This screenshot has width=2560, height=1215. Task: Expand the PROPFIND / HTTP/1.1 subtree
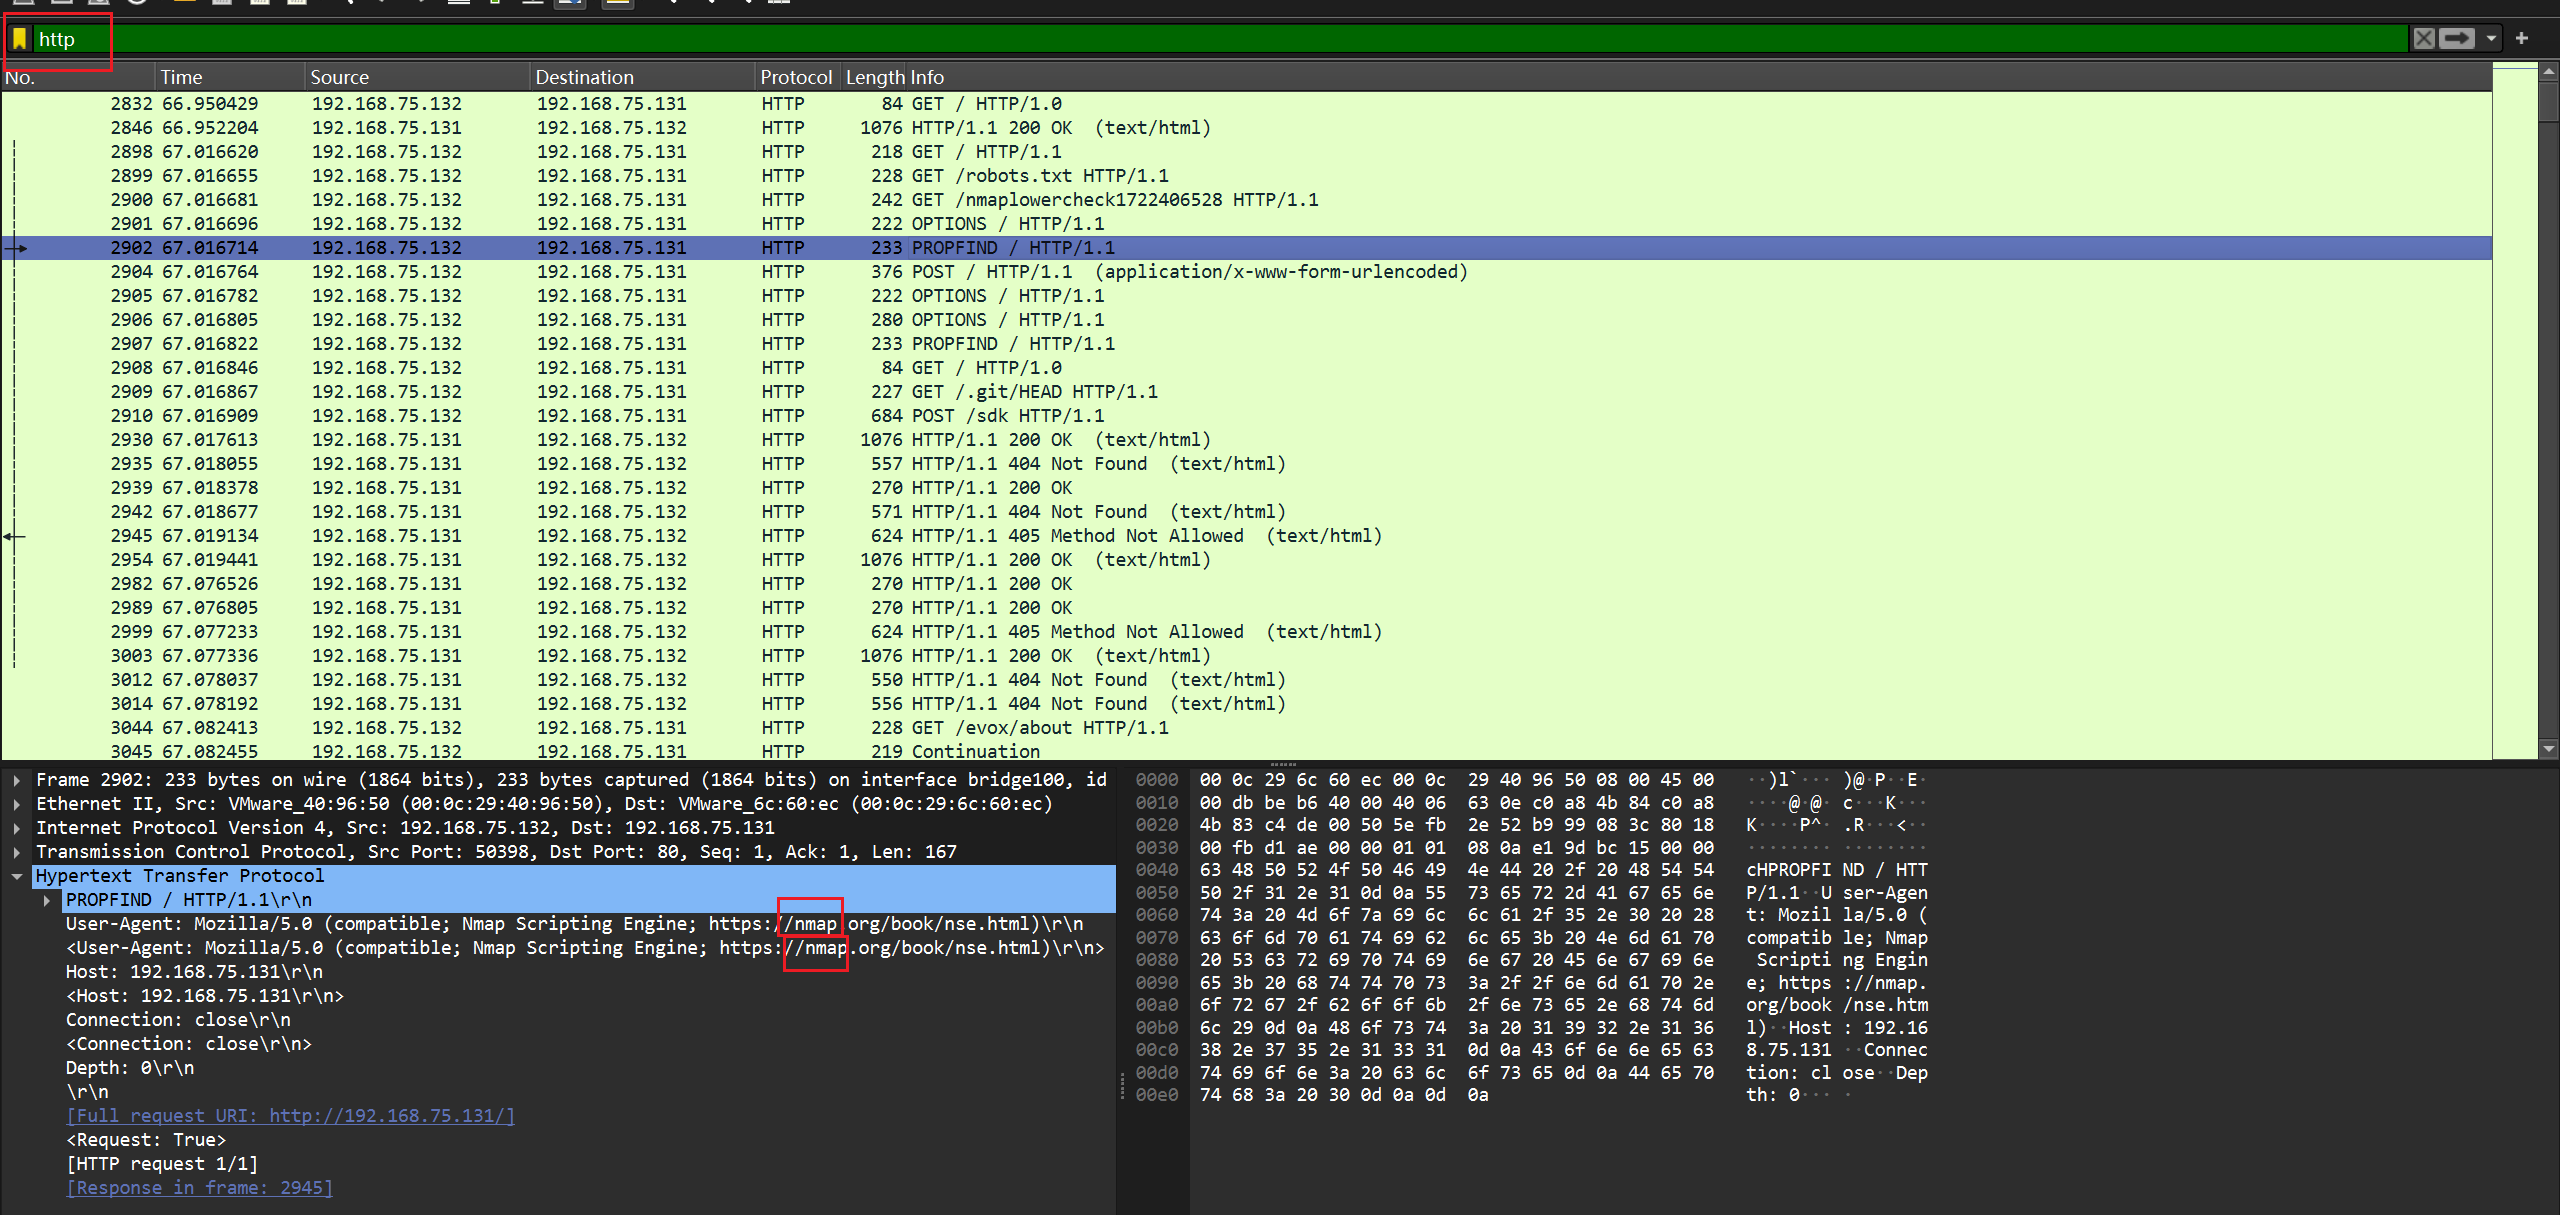click(47, 900)
